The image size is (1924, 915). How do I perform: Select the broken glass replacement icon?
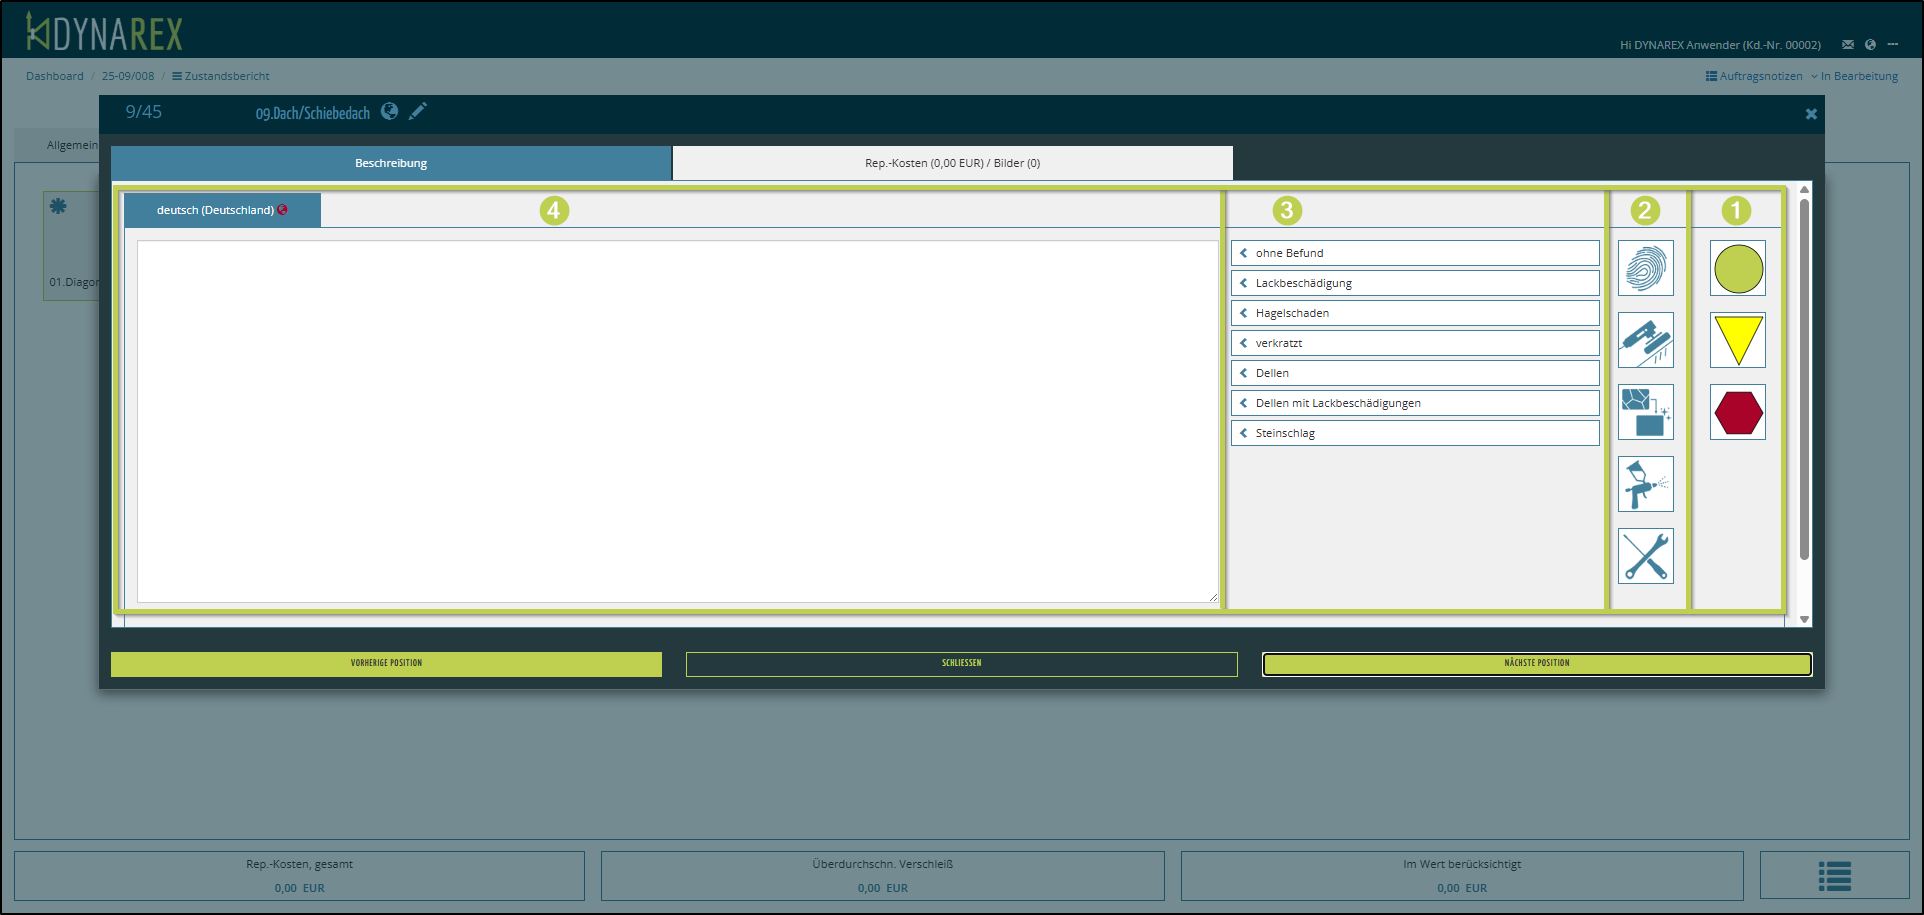click(x=1645, y=412)
